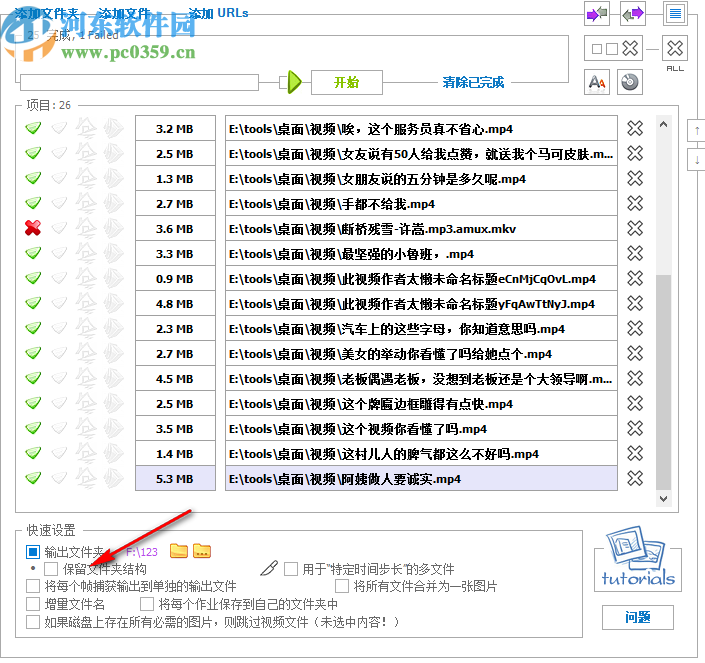Screen dimensions: 705x663
Task: Enable 将每个帧捕获输出到单独的输出文件 checkbox
Action: coord(33,586)
